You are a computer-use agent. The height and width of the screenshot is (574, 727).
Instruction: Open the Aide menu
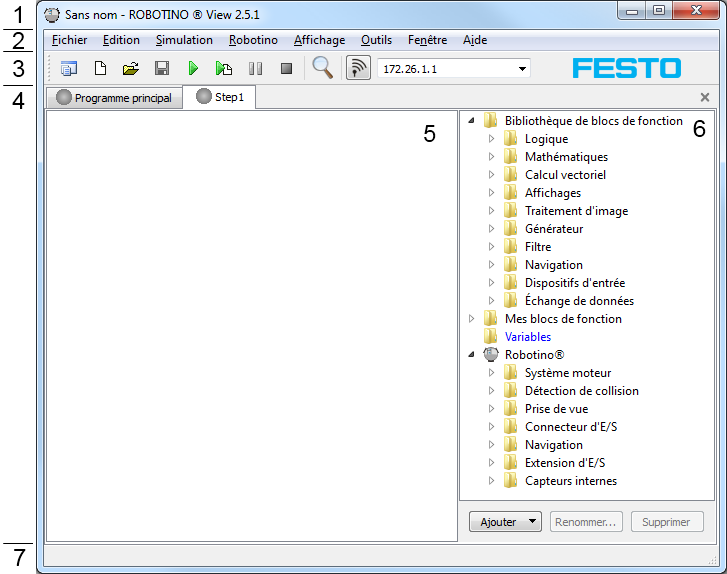point(475,40)
